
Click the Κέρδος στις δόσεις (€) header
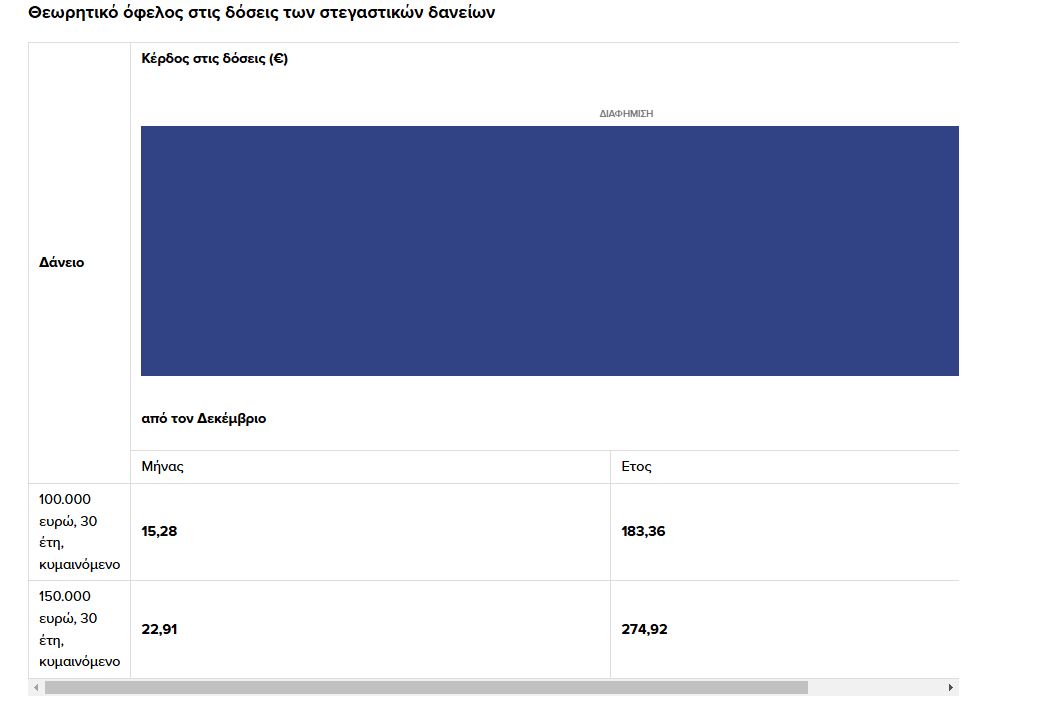[215, 59]
